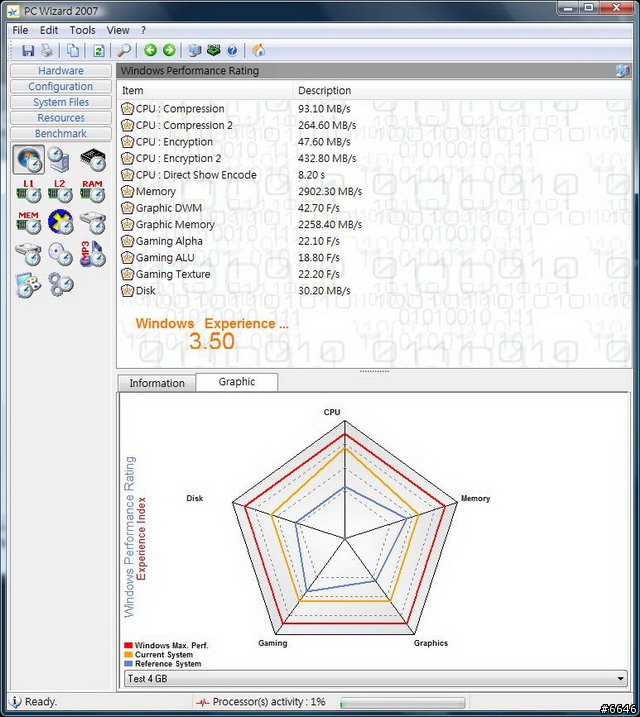This screenshot has width=640, height=717.
Task: Open the Benchmark section
Action: point(61,134)
